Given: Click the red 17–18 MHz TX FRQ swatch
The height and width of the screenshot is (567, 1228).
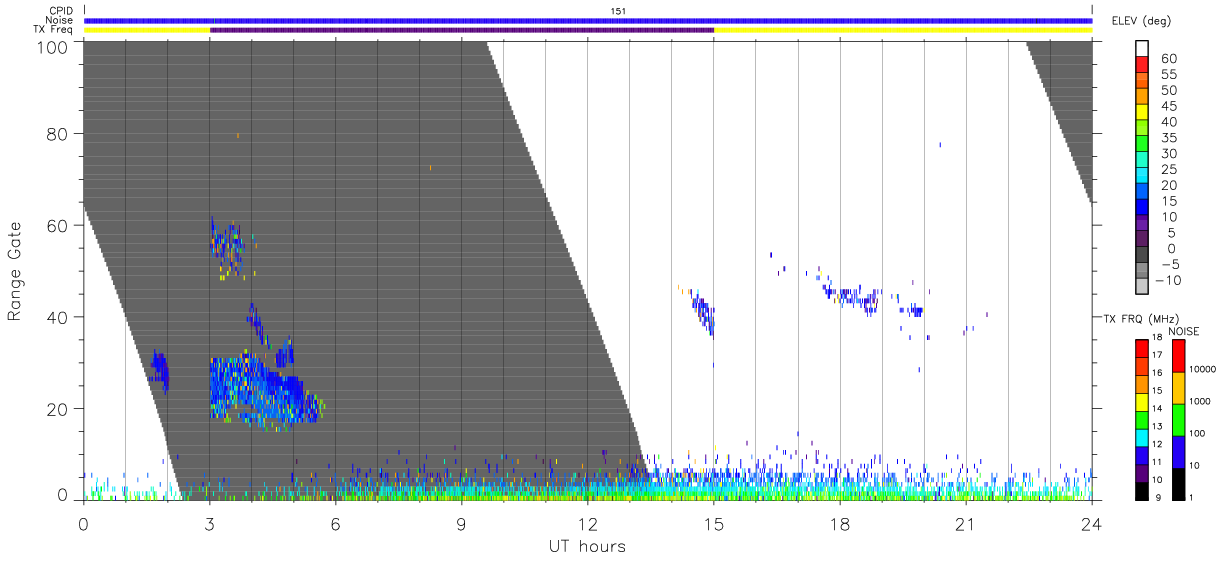Looking at the screenshot, I should point(1142,347).
